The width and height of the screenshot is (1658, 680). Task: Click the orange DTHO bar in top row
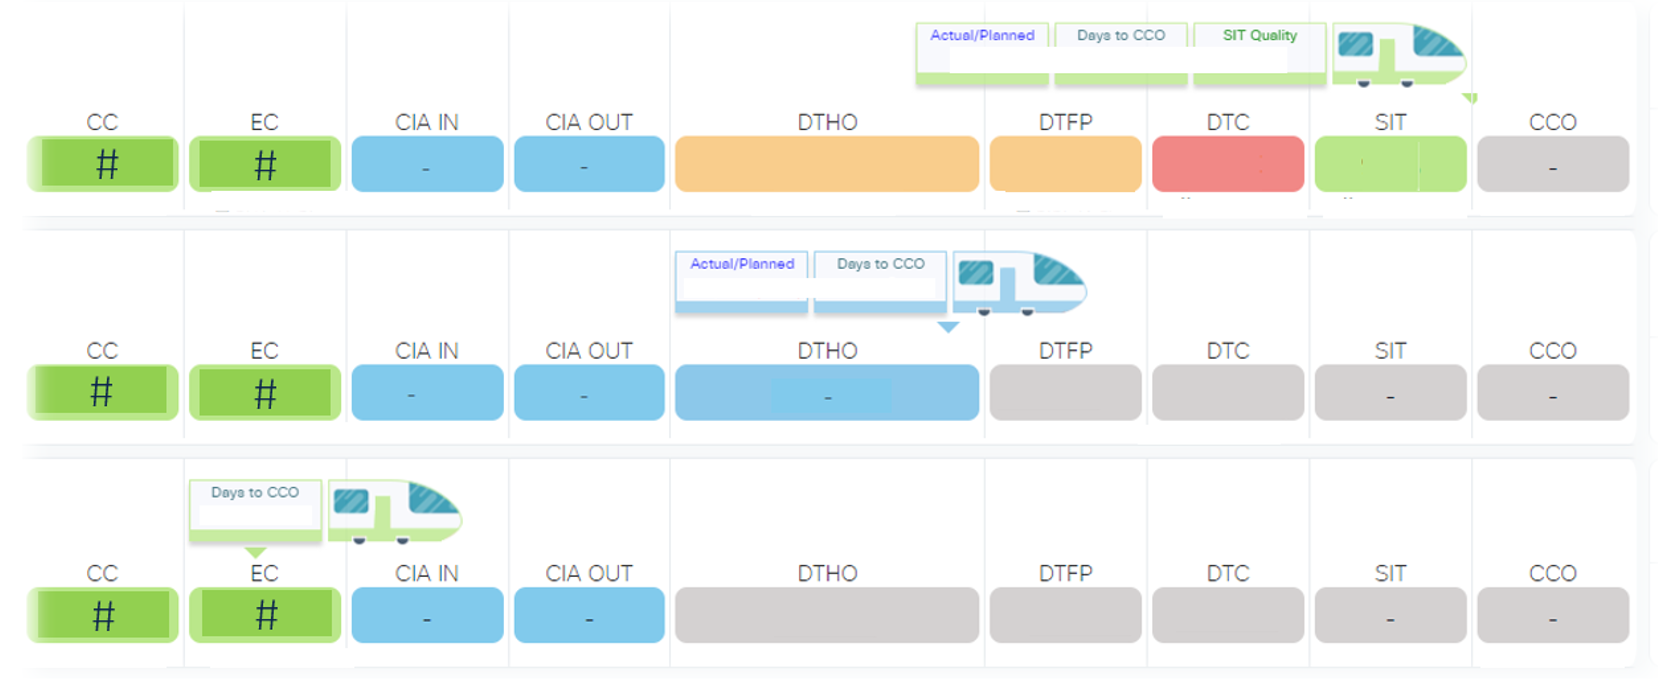coord(827,164)
